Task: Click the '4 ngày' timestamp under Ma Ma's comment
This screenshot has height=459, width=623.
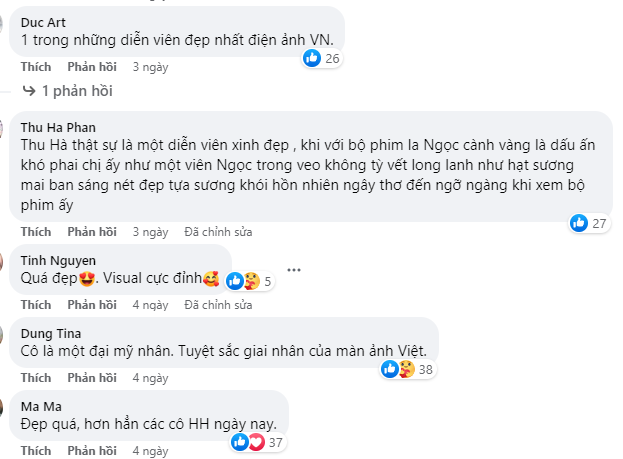Action: [150, 451]
